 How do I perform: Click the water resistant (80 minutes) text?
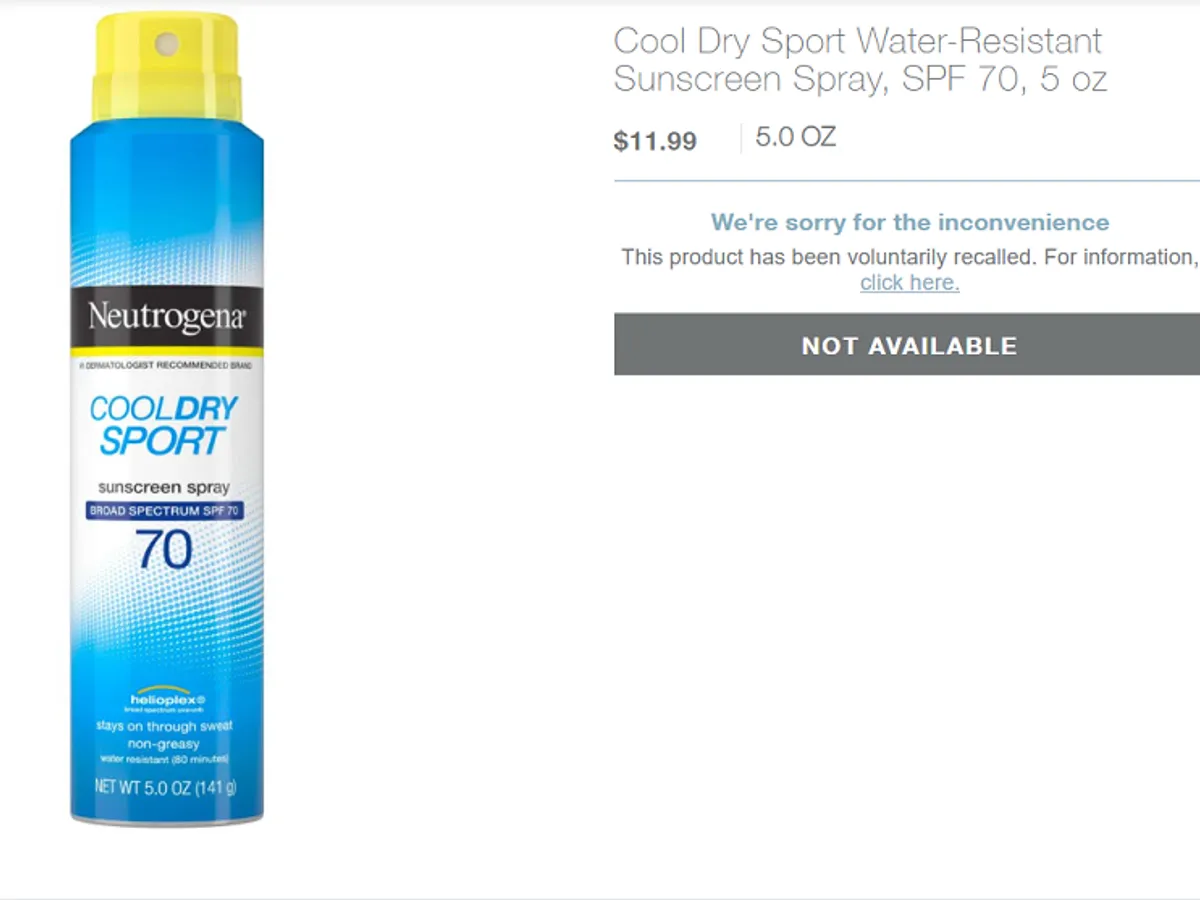(x=165, y=759)
